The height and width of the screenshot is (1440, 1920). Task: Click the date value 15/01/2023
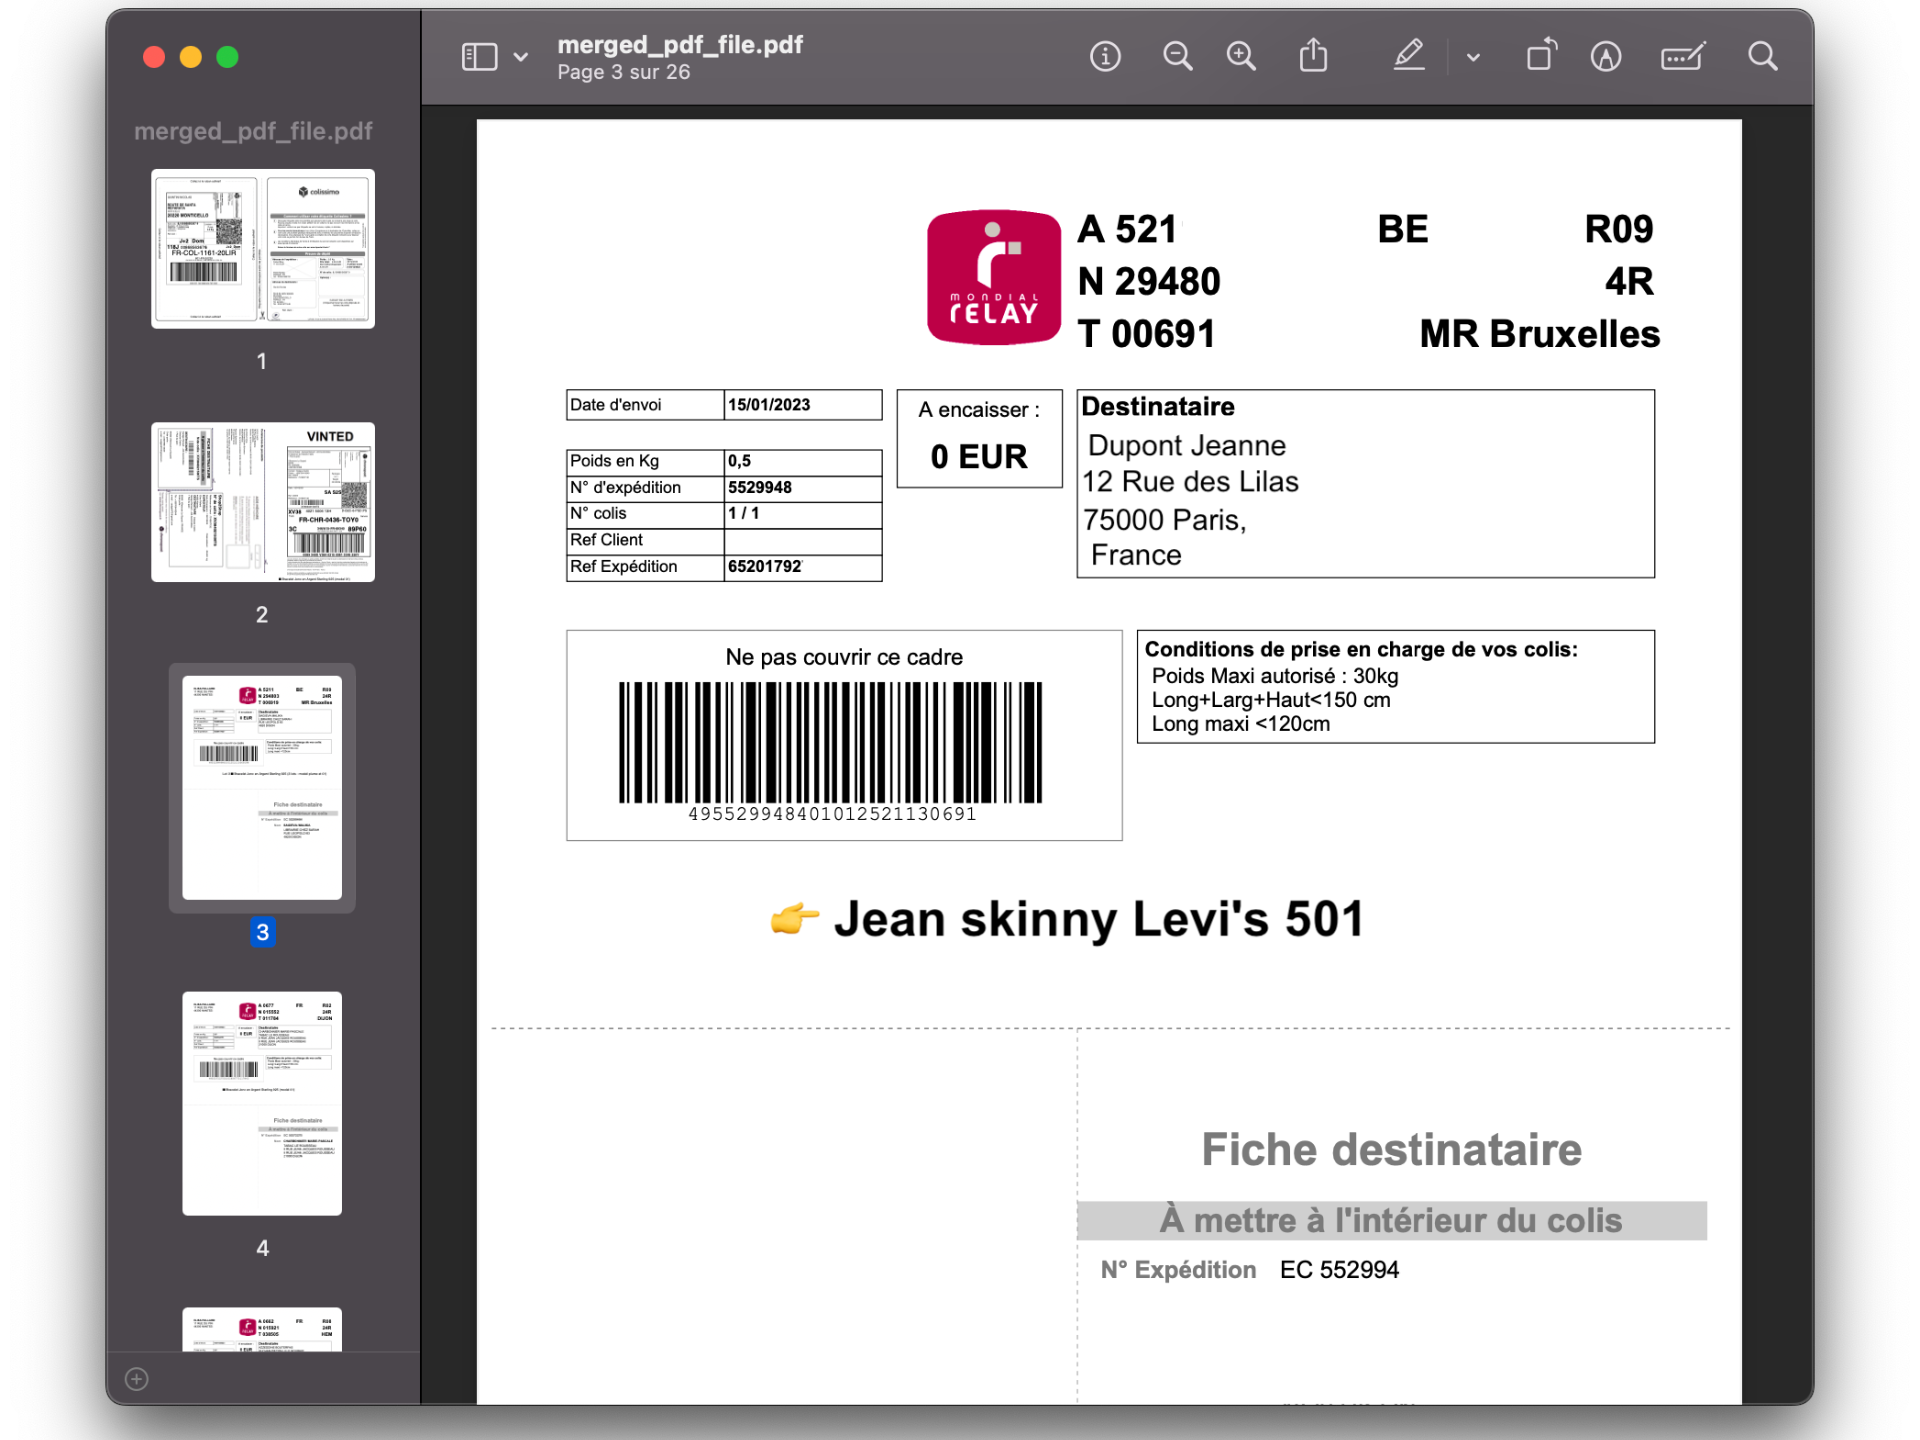pos(769,405)
